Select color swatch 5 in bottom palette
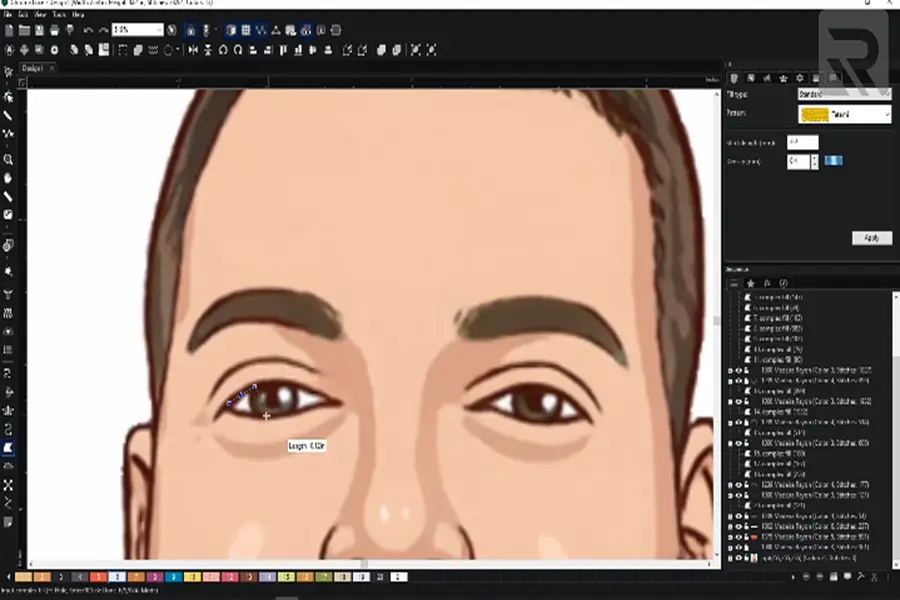Image resolution: width=900 pixels, height=600 pixels. point(99,577)
